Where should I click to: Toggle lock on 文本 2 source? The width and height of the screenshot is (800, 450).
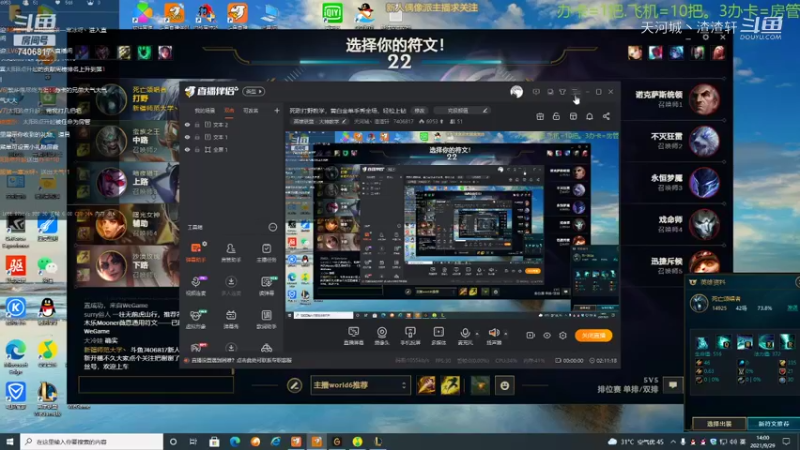[x=197, y=124]
